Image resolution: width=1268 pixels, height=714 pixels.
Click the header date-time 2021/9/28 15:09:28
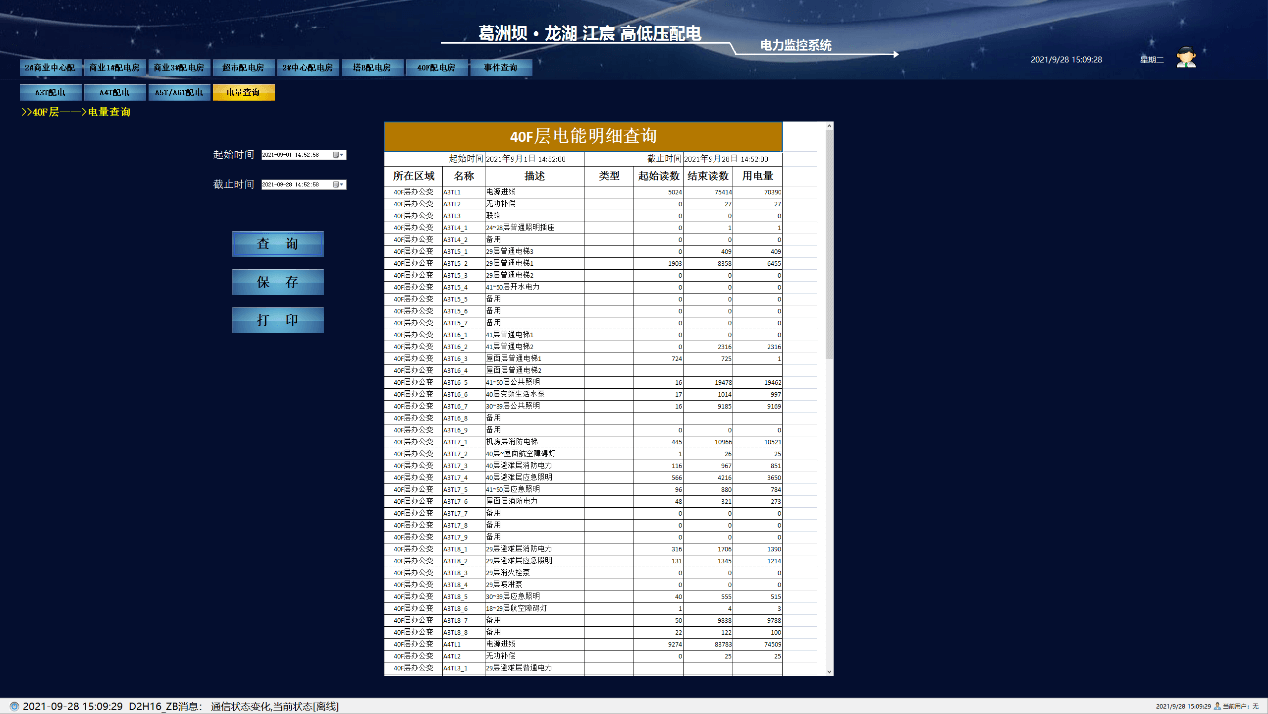pos(1066,60)
